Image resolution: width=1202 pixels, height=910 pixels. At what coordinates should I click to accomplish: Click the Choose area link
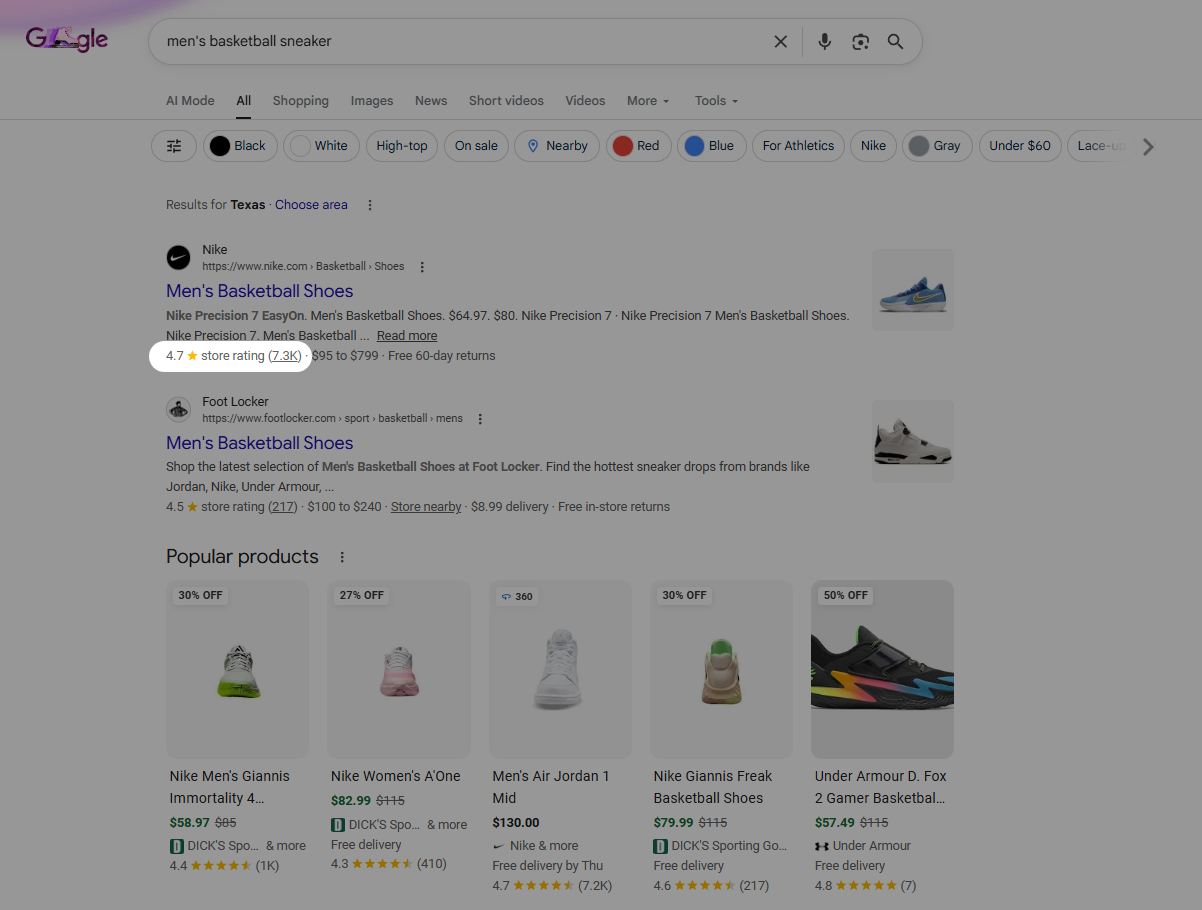pyautogui.click(x=311, y=205)
